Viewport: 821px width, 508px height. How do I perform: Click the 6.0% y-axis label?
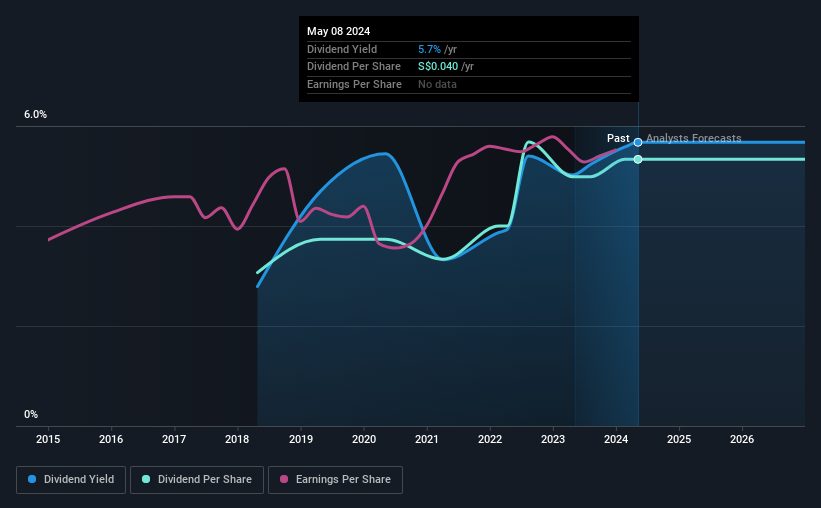35,114
